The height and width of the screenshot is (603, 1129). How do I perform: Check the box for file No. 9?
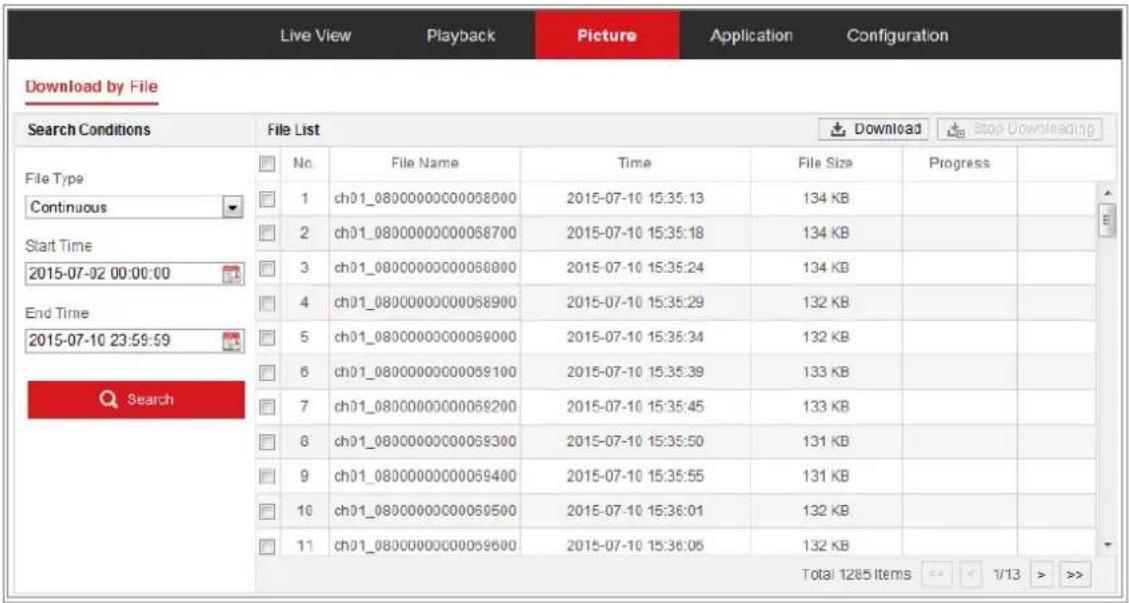265,477
